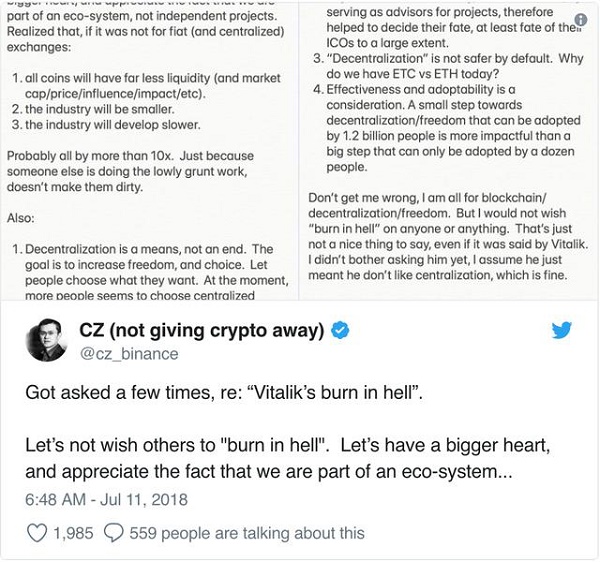Open the left attached screenshot image

150,150
